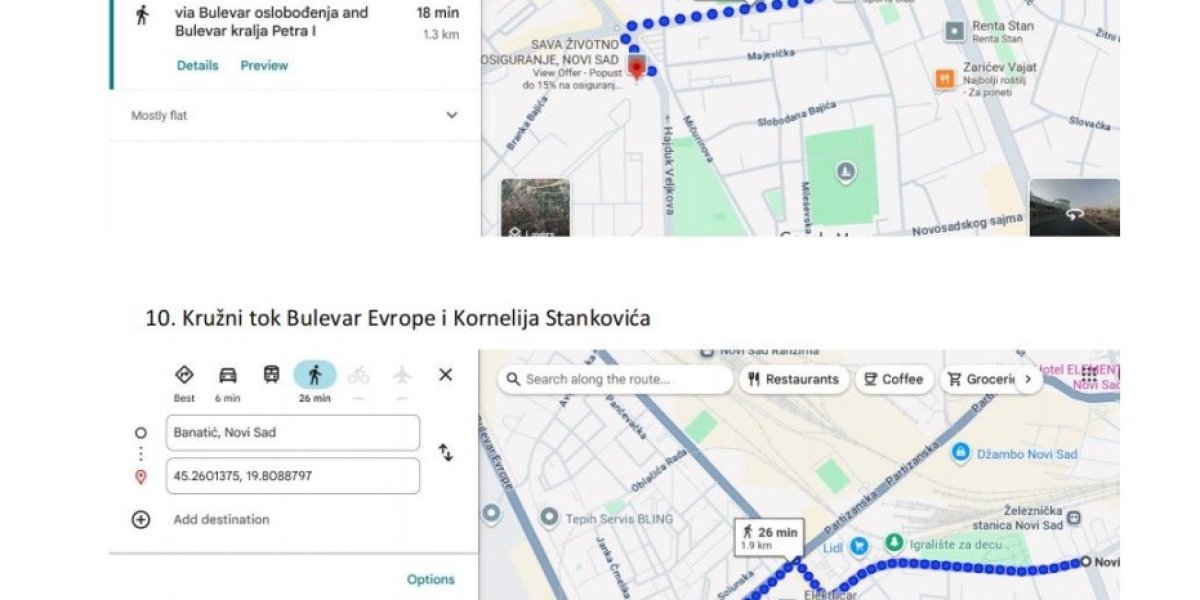Expand the Mostly flat elevation chevron
The height and width of the screenshot is (600, 1200).
452,115
